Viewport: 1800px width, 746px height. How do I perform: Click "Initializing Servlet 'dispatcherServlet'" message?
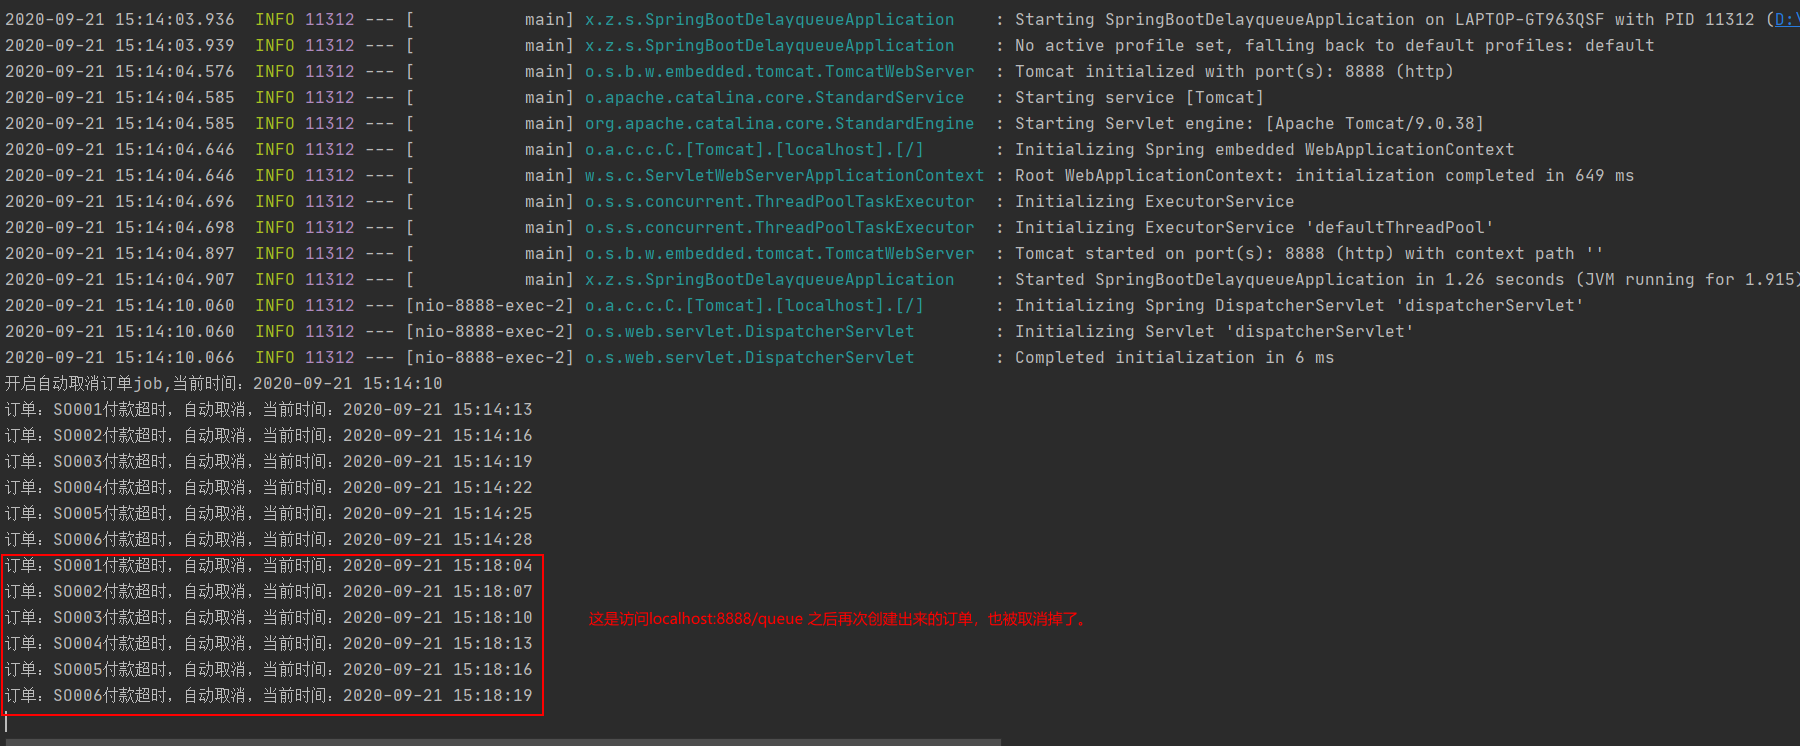tap(1214, 332)
